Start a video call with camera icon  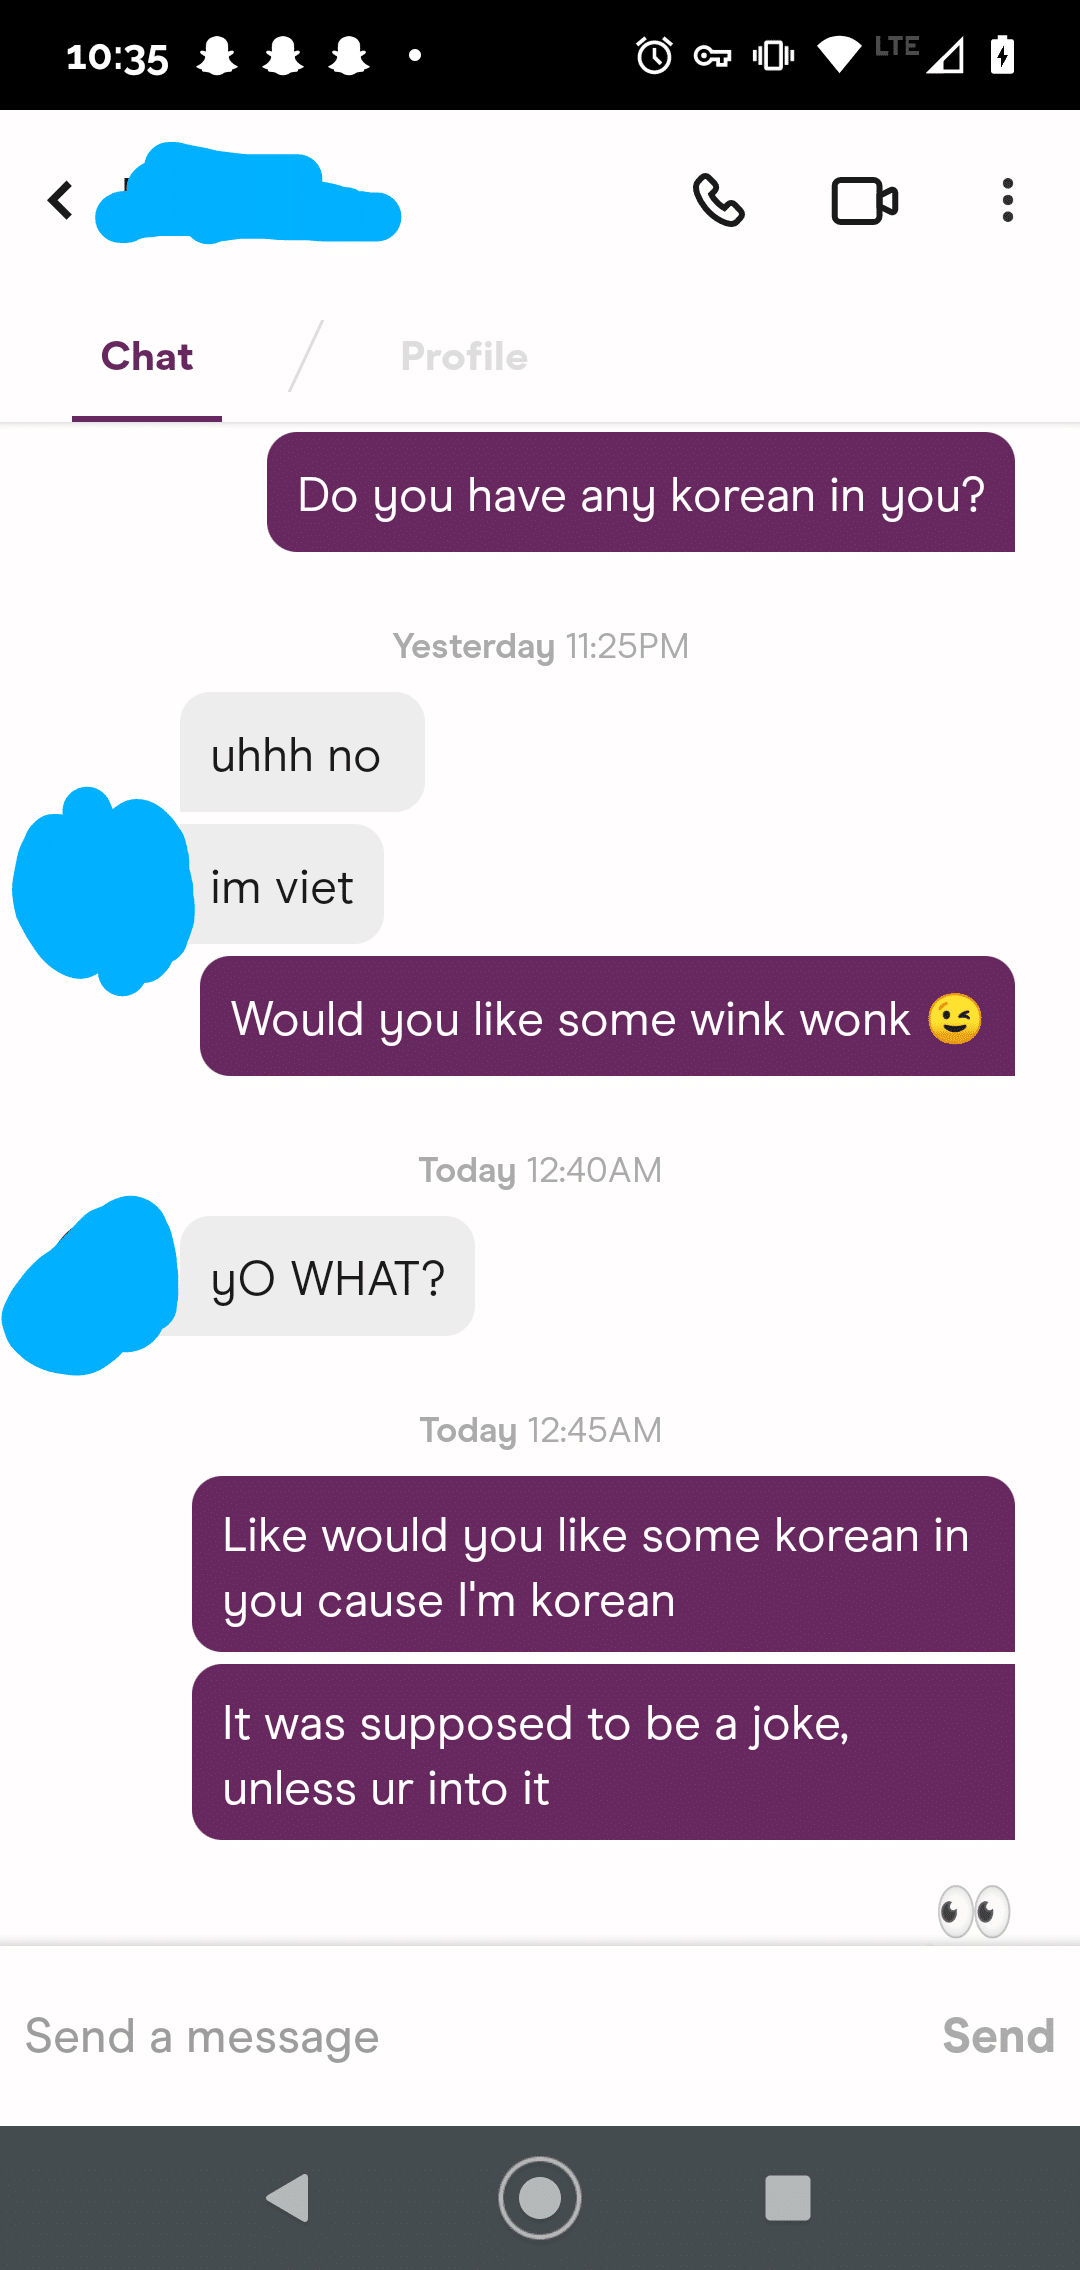(x=865, y=201)
